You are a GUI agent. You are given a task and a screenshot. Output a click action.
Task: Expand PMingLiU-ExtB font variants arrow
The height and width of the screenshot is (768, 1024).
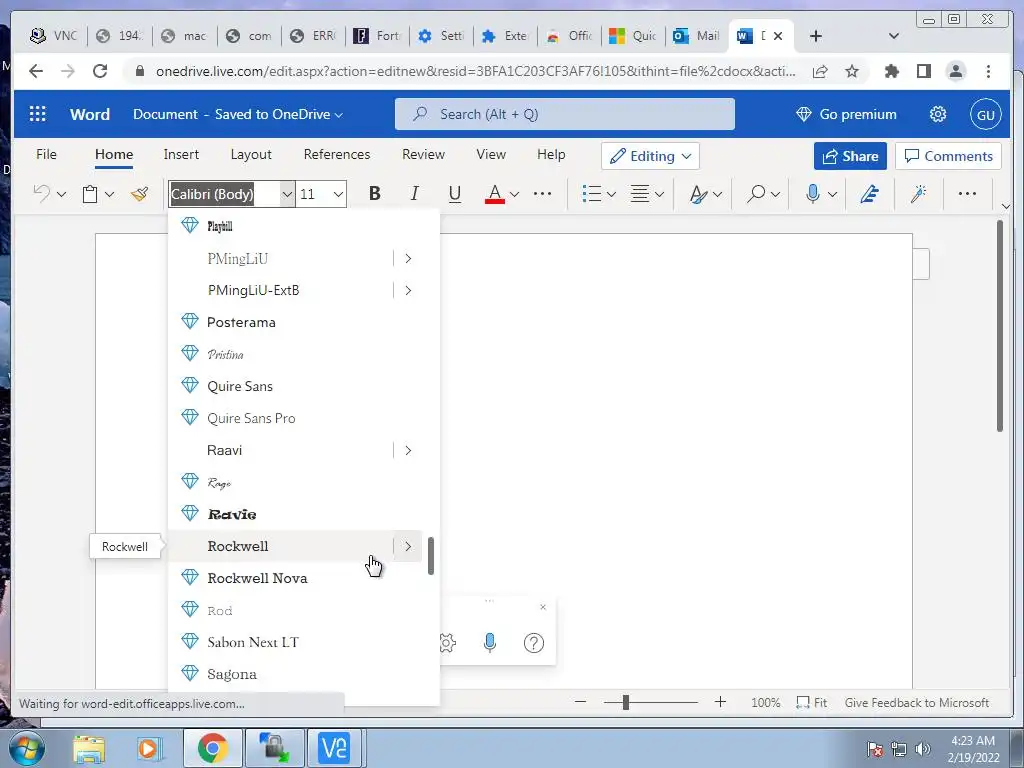click(408, 290)
